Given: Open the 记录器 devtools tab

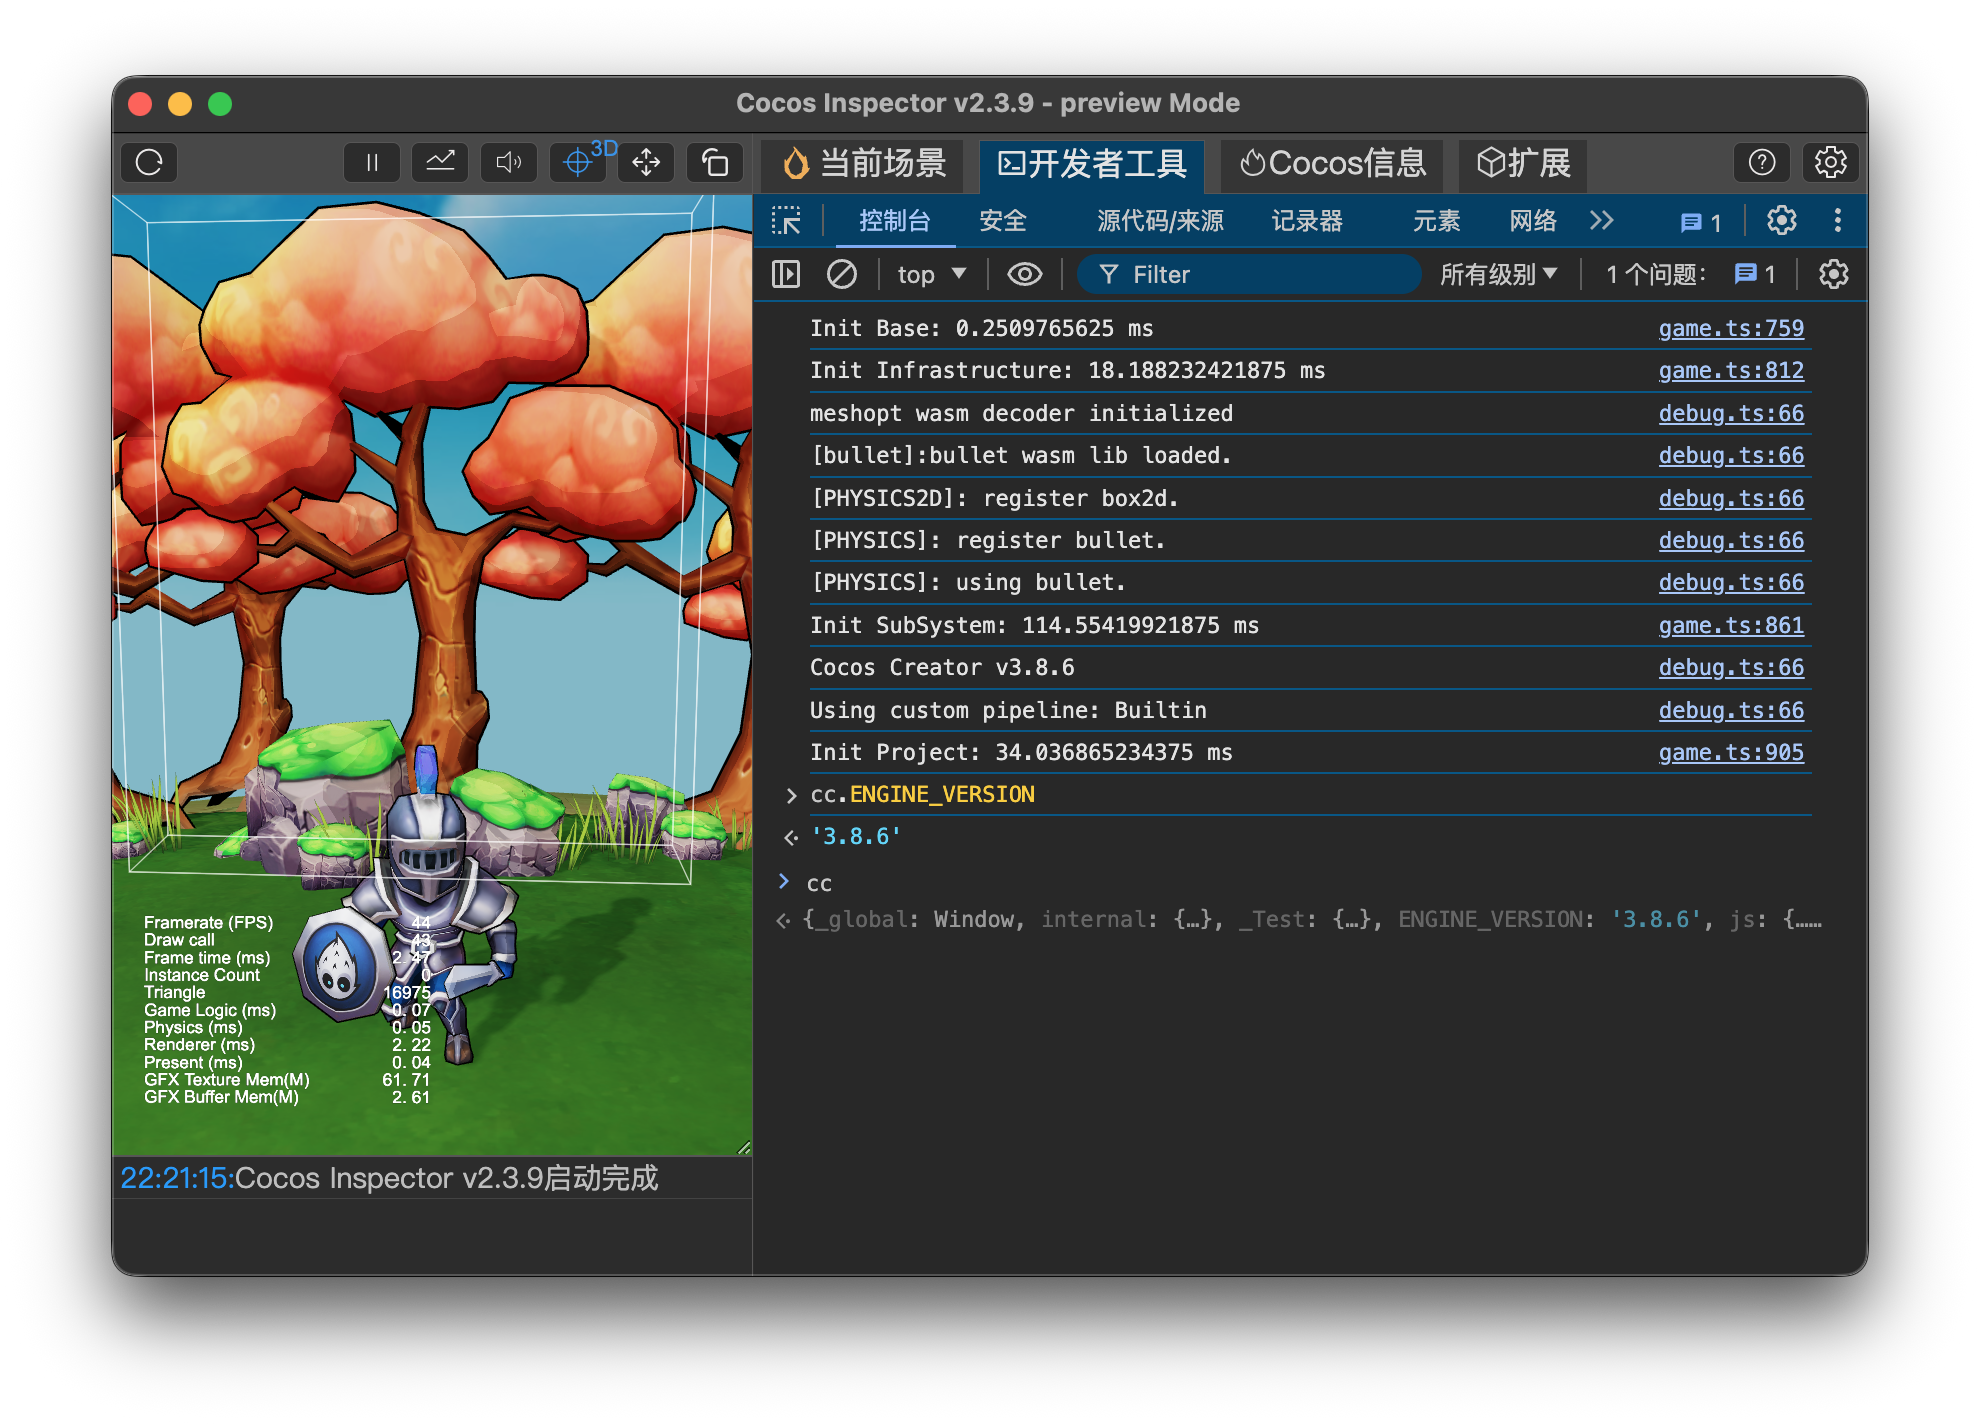Looking at the screenshot, I should 1308,221.
